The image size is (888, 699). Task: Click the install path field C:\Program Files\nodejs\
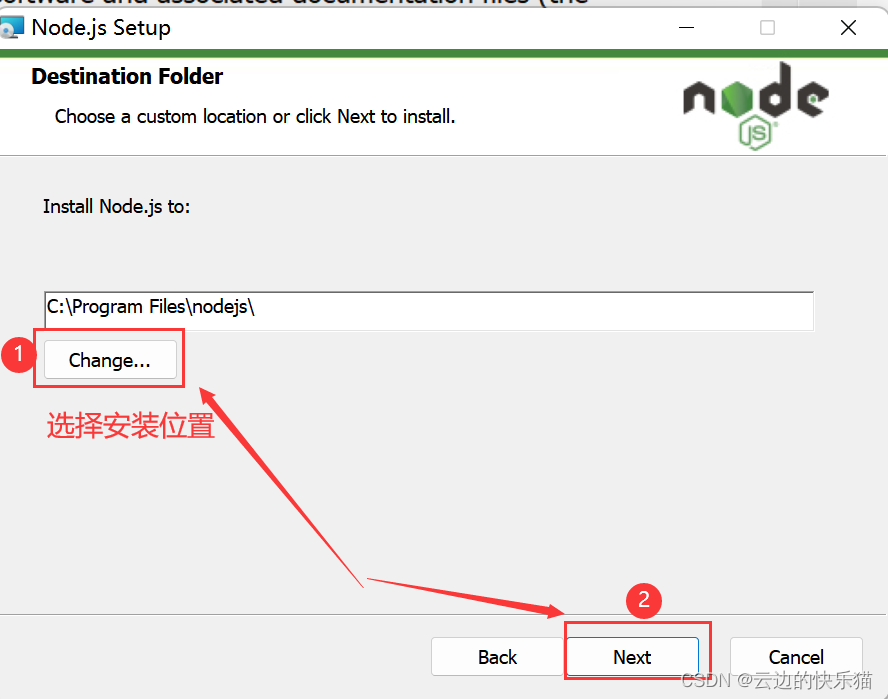(429, 310)
